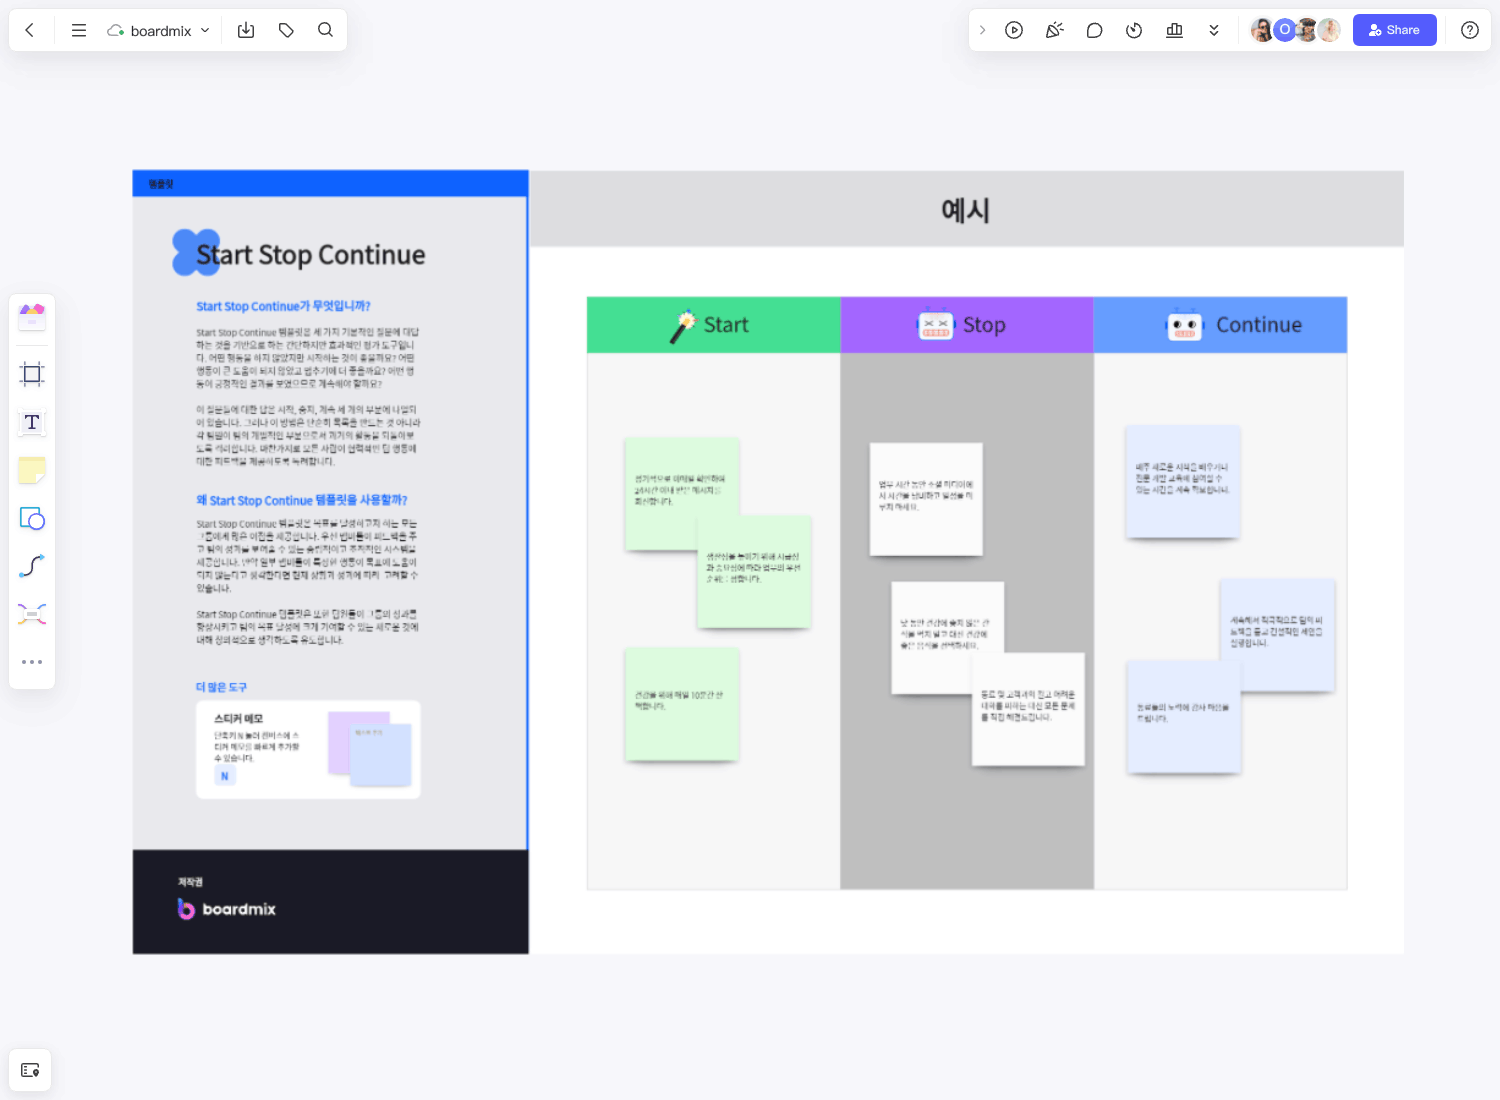Click '왜 Start Stop Continue 템플릿을 사용할까?' heading

pyautogui.click(x=302, y=500)
